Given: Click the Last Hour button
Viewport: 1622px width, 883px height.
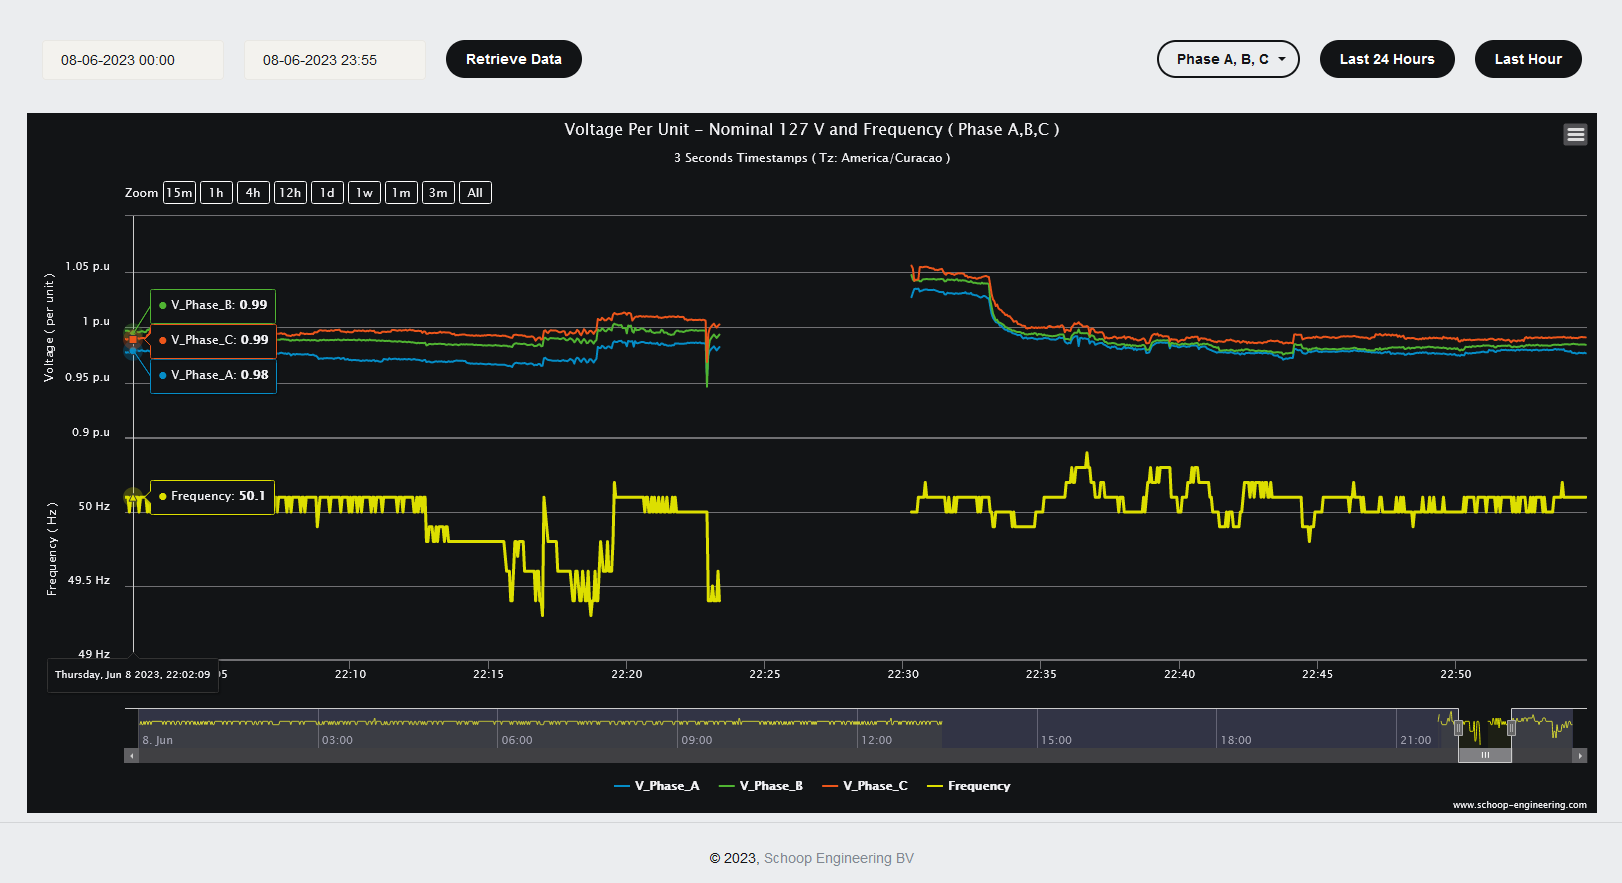Looking at the screenshot, I should pos(1528,59).
